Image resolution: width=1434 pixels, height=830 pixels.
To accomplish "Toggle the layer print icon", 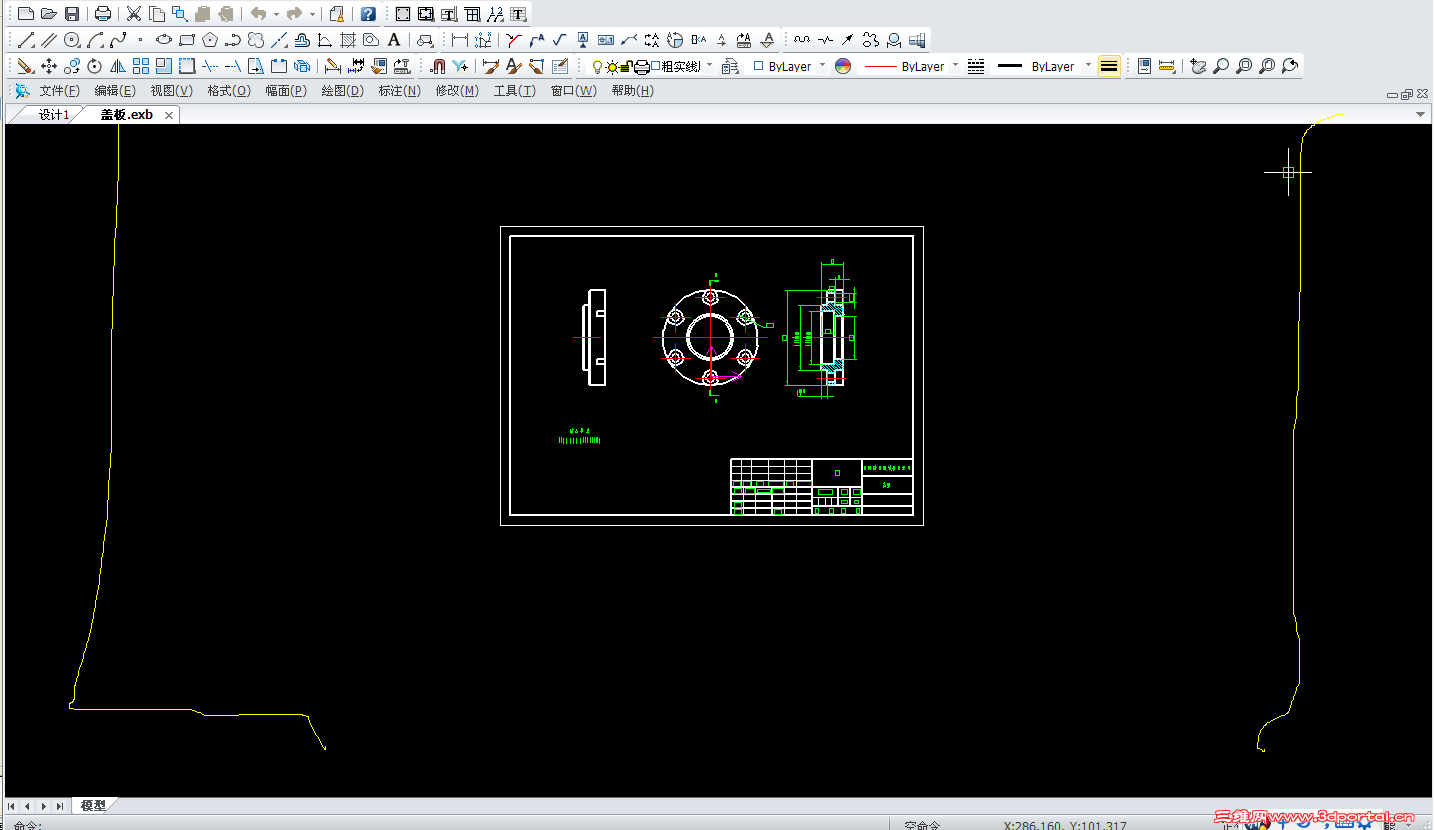I will [641, 67].
